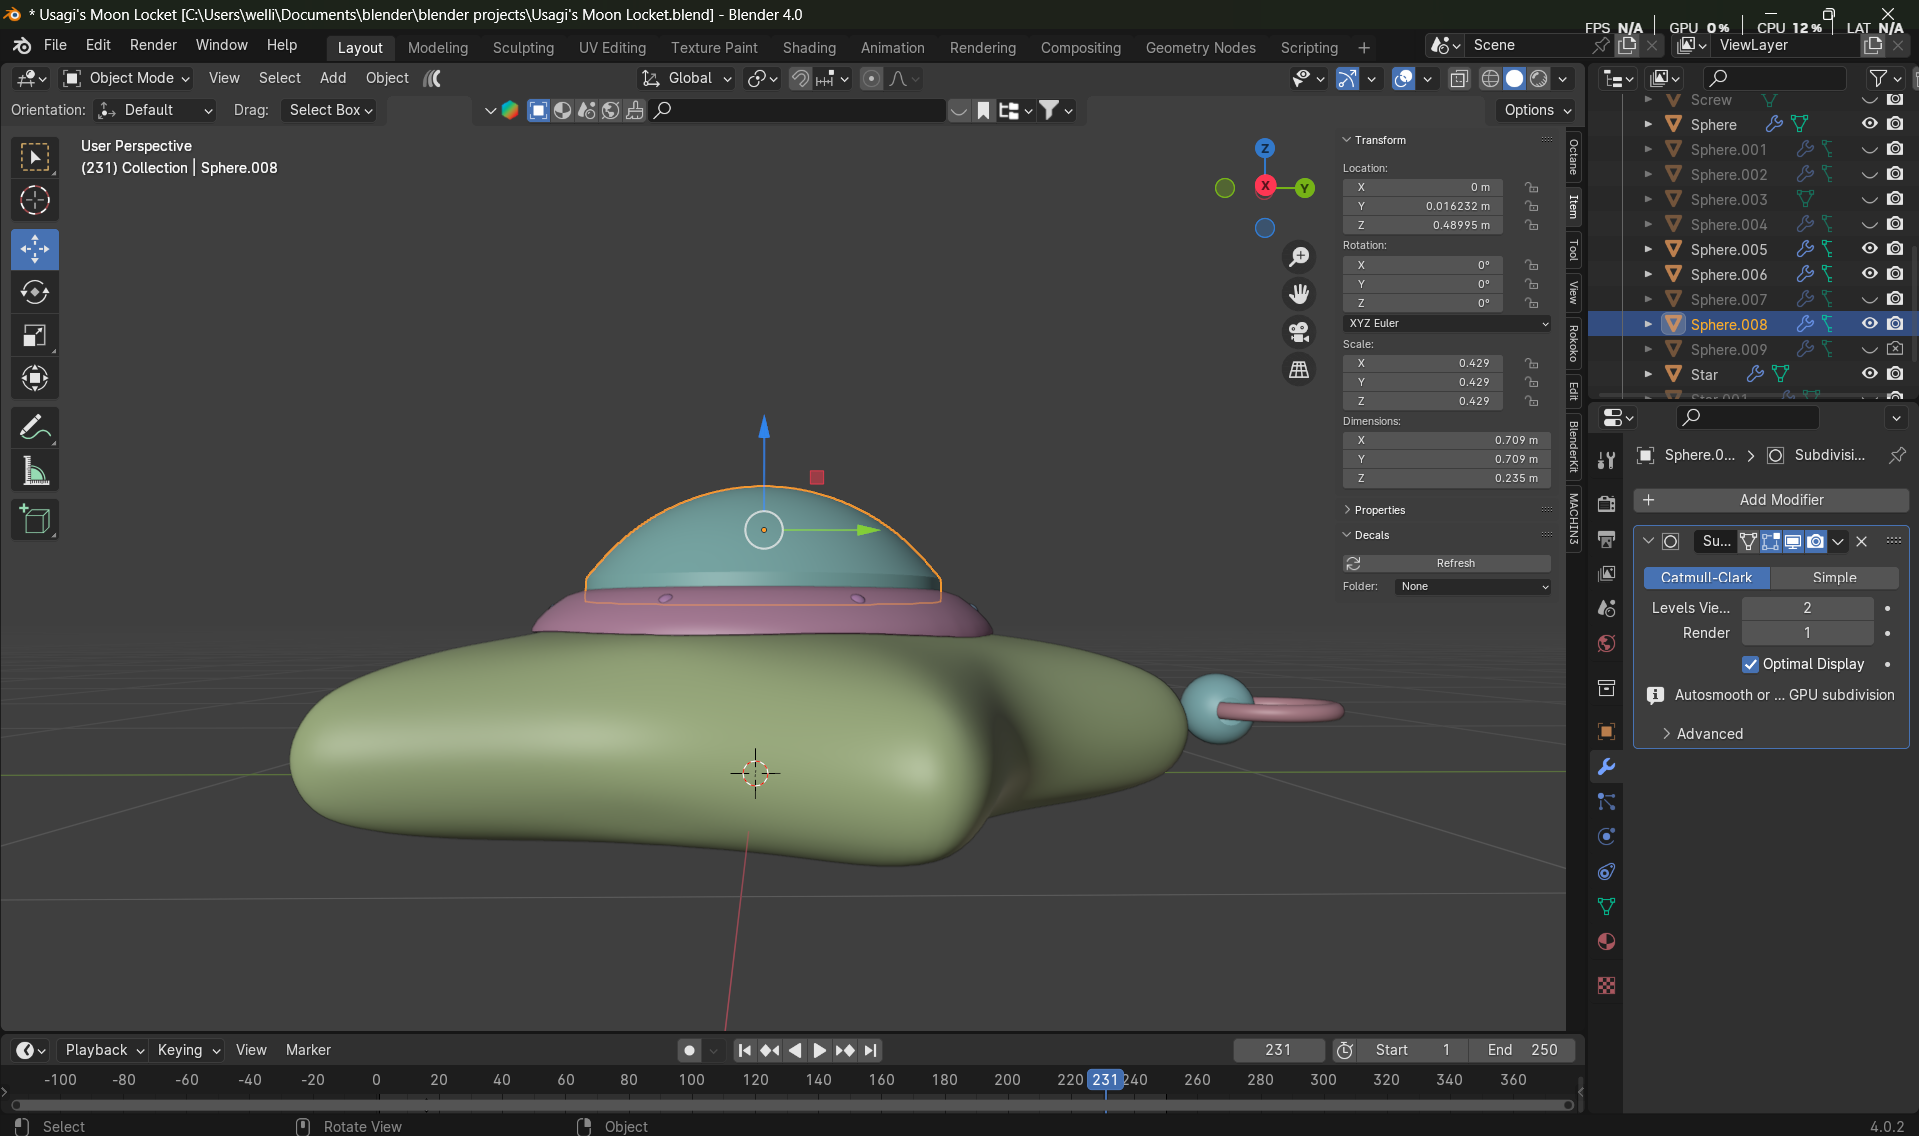Activate the Rotate tool
Viewport: 1919px width, 1136px height.
(35, 292)
